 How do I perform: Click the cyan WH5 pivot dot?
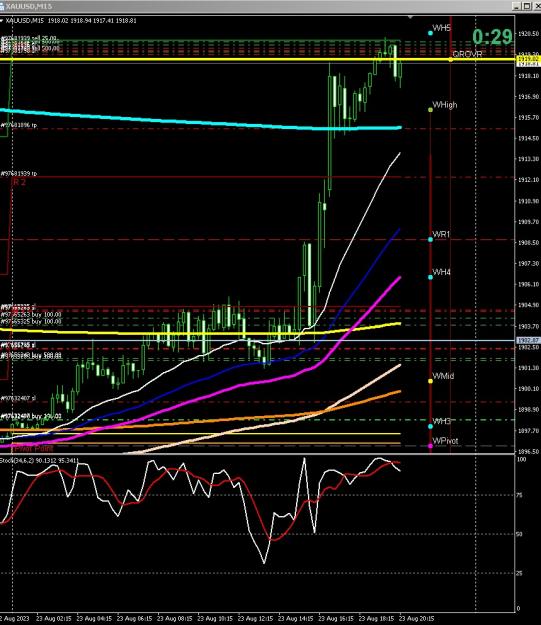tap(430, 33)
